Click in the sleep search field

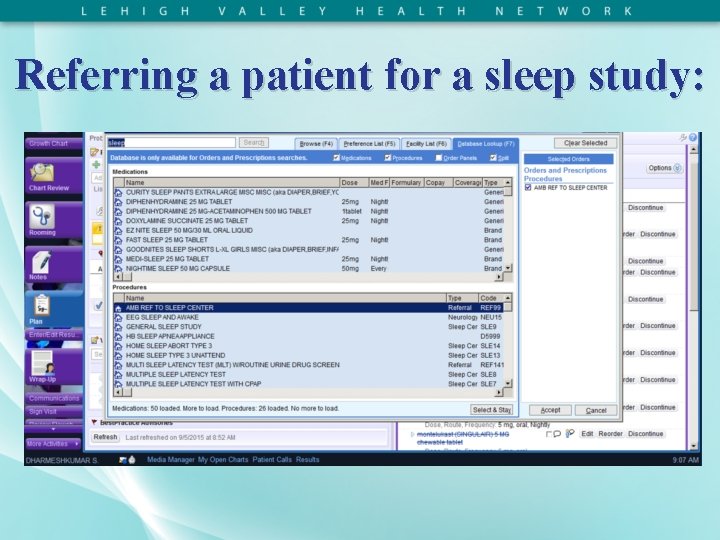click(x=172, y=143)
